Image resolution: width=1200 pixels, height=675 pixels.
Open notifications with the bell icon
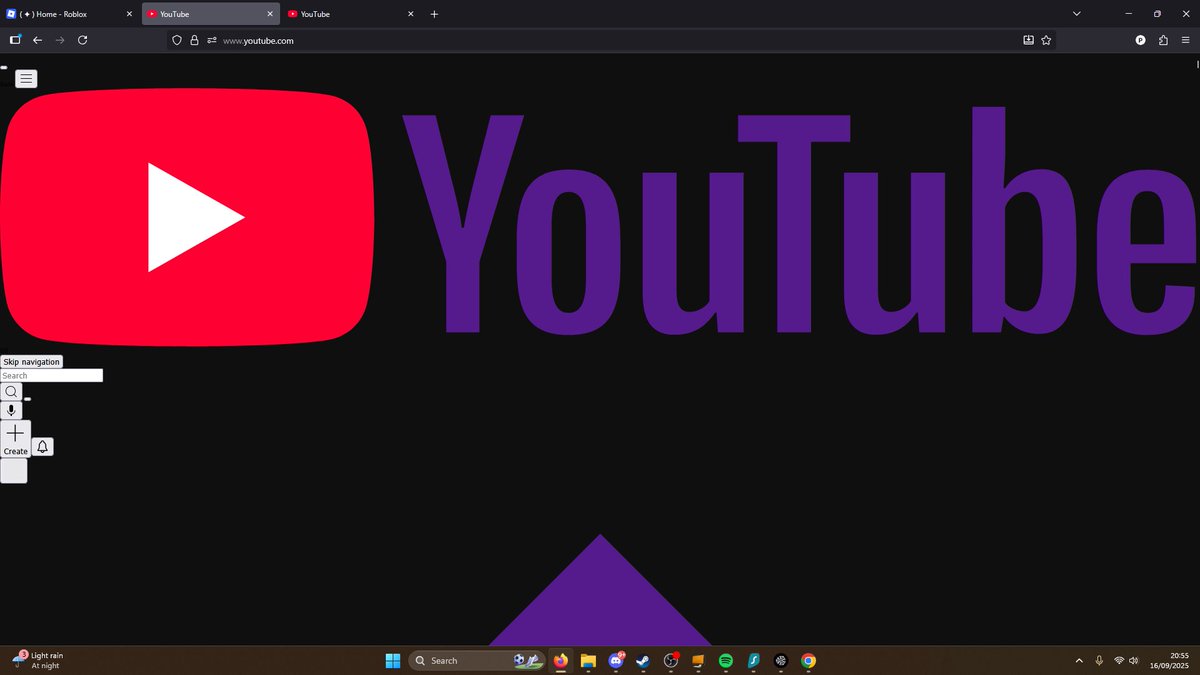point(43,447)
